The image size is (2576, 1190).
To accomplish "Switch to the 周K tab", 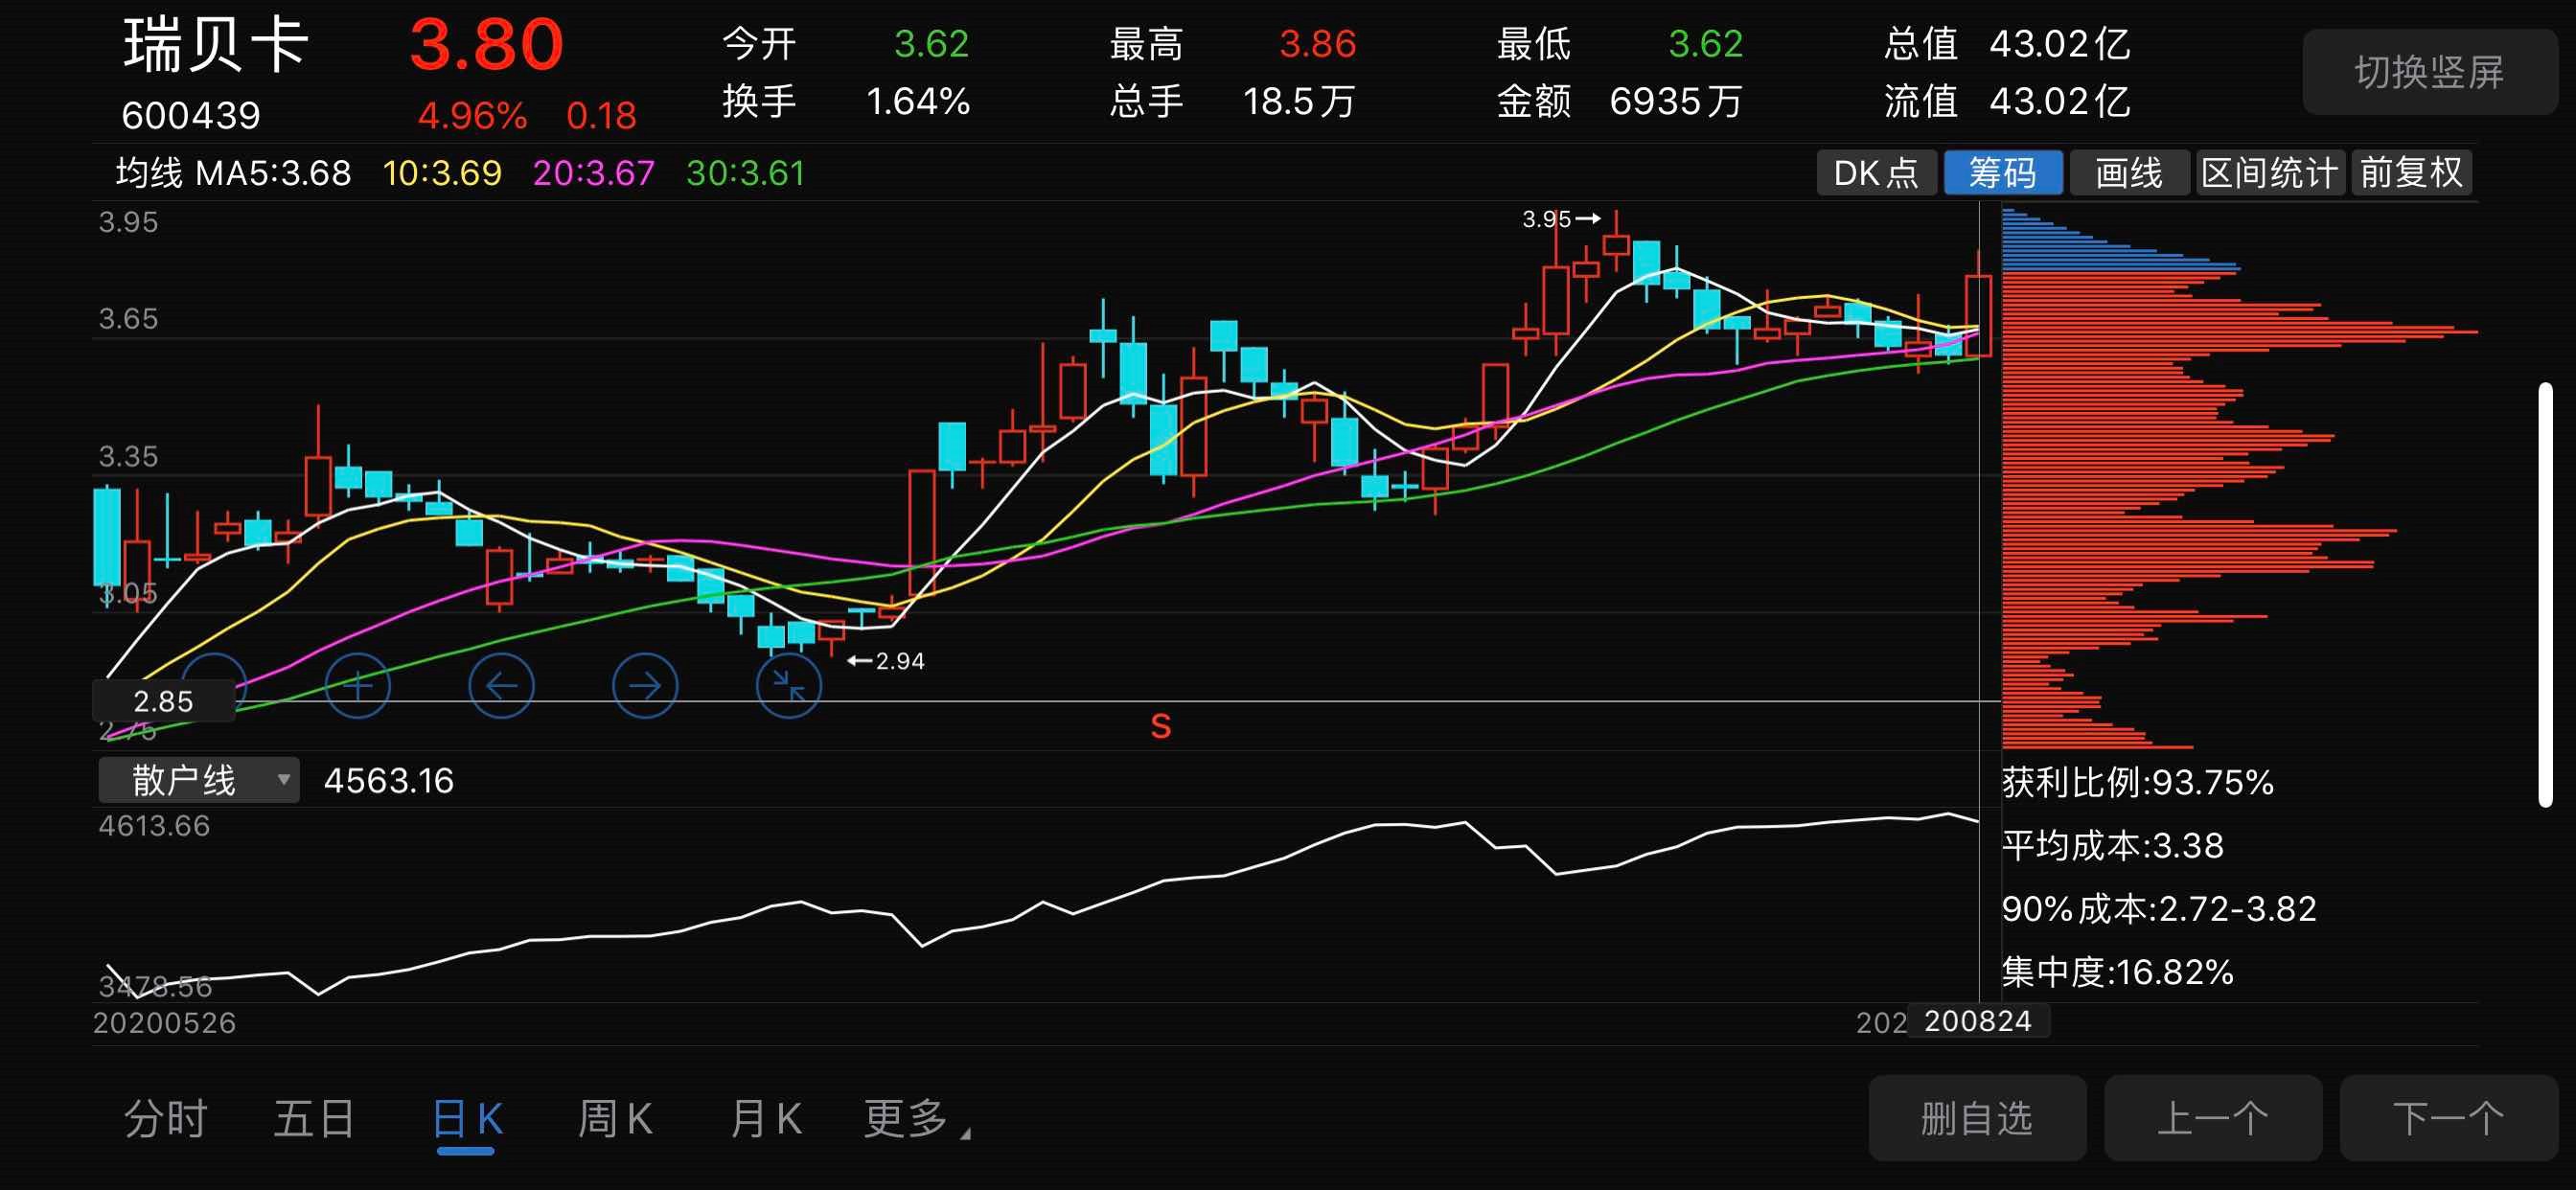I will tap(616, 1118).
